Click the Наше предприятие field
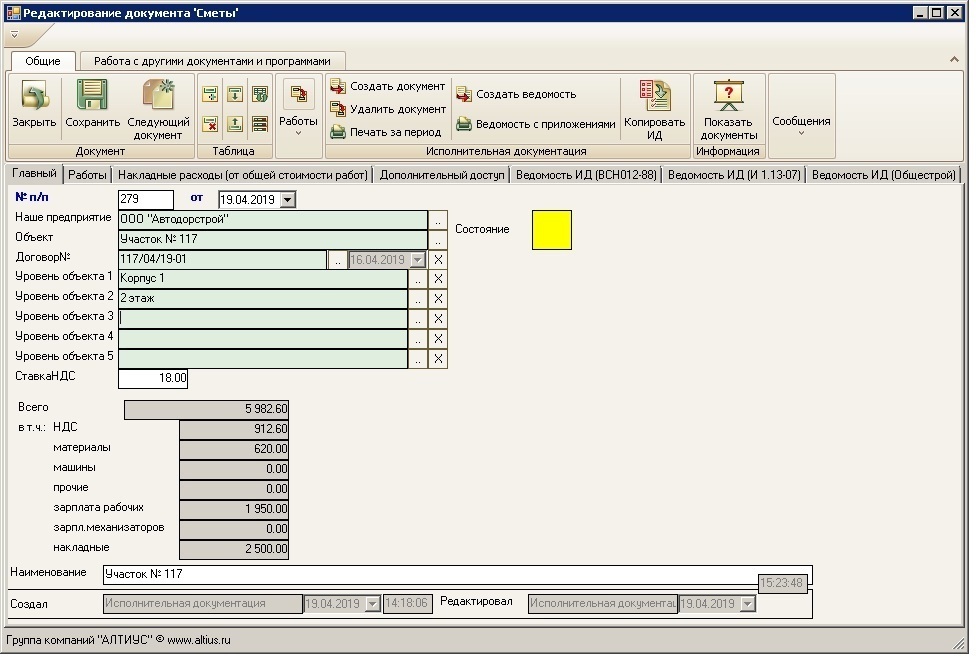The image size is (976, 656). (x=273, y=220)
